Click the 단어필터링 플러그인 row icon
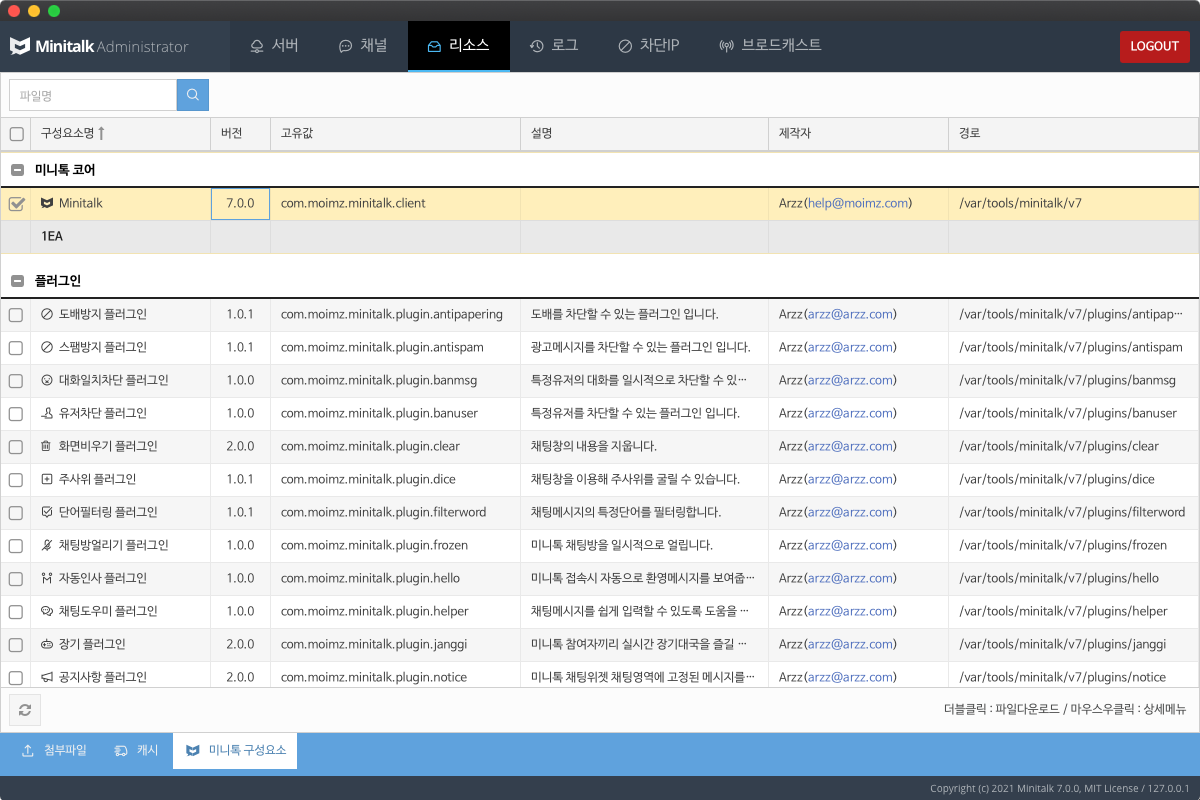1200x800 pixels. (47, 512)
